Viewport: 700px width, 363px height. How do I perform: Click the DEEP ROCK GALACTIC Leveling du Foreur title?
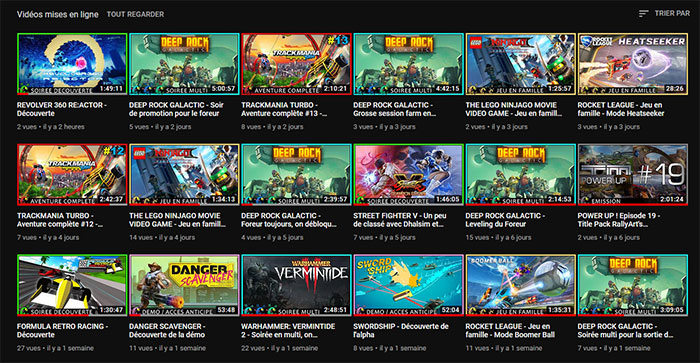point(505,220)
